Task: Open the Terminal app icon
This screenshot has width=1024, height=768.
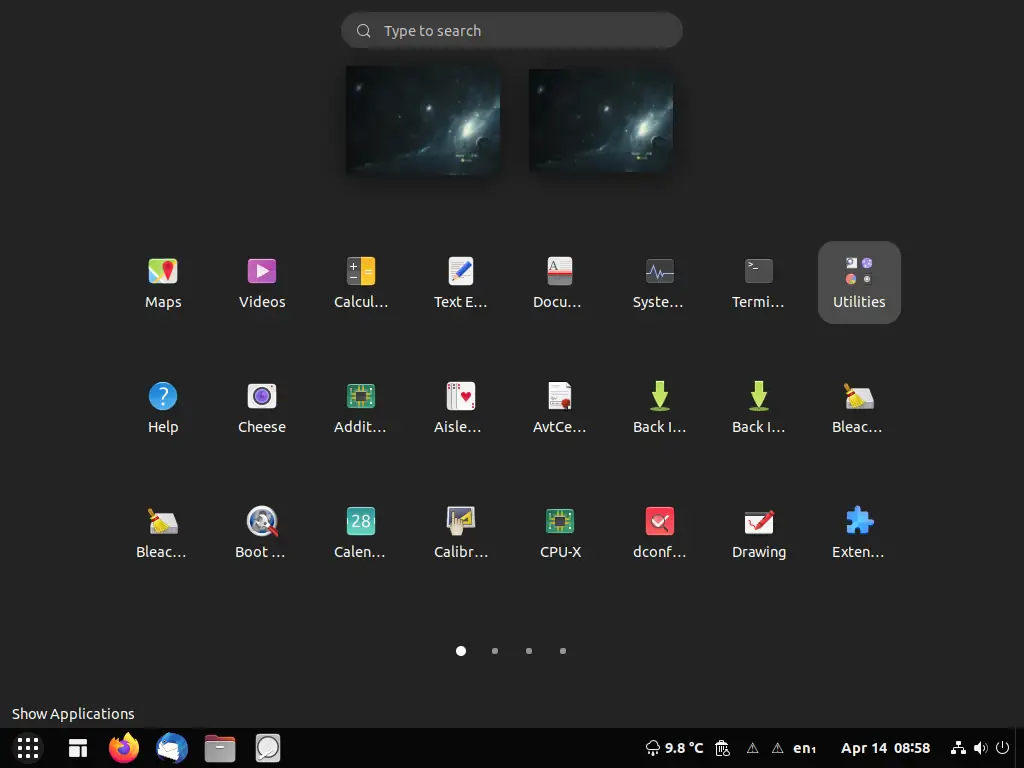Action: tap(758, 283)
